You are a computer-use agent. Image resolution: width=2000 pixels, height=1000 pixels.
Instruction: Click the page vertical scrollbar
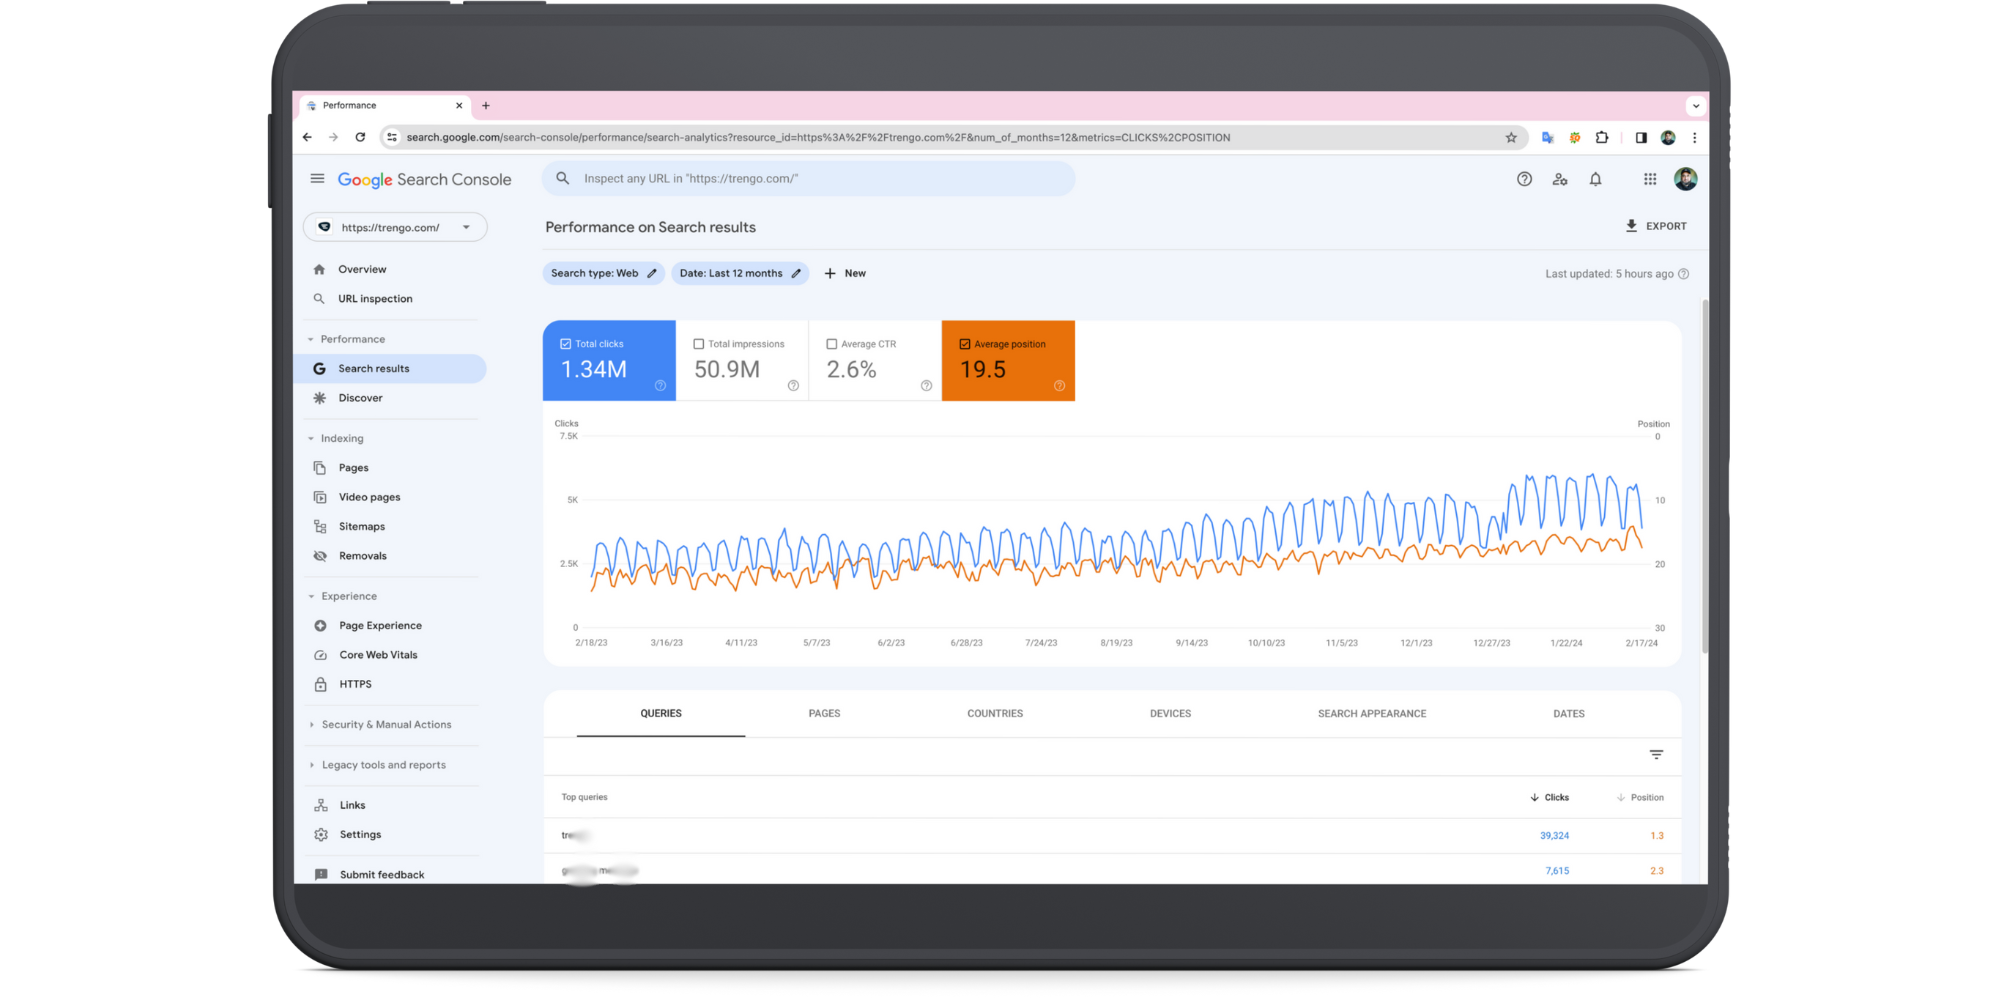point(1705,475)
